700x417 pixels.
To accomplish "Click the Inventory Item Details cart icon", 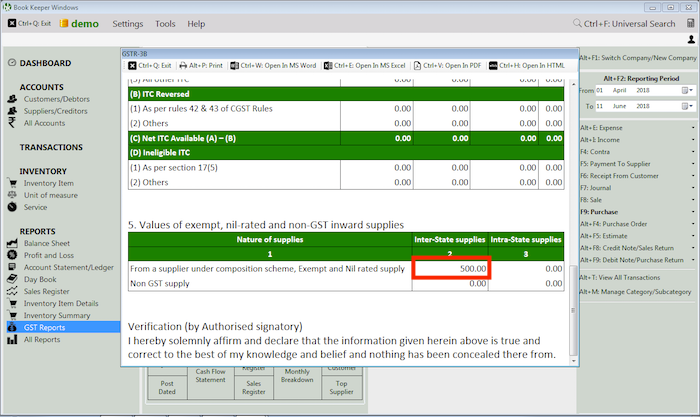I will 12,303.
